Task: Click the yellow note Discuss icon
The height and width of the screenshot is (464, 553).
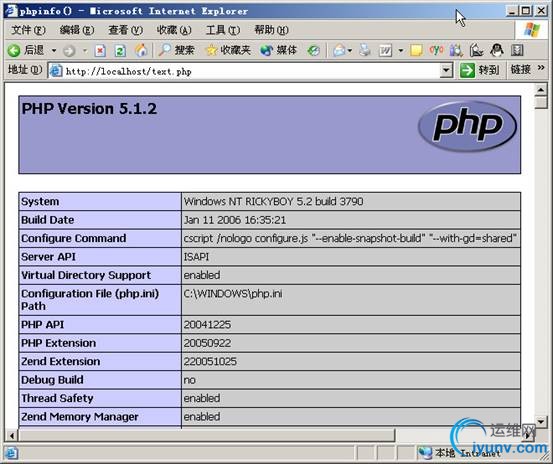Action: point(416,51)
